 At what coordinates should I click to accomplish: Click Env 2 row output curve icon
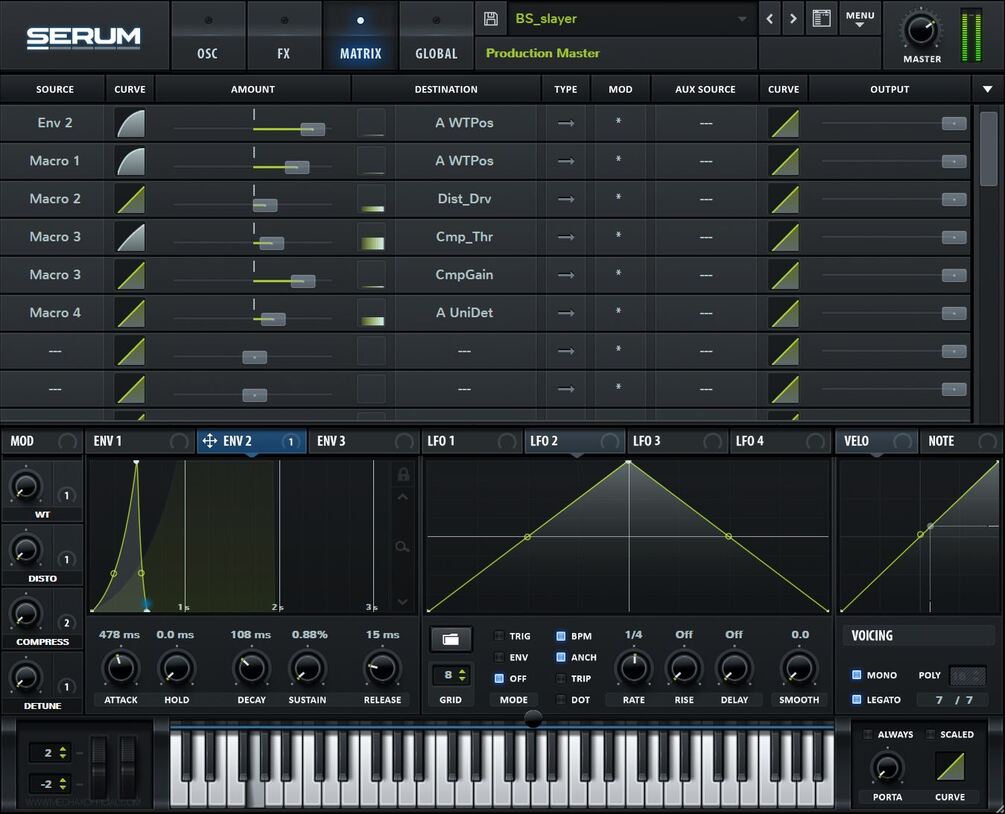[784, 123]
